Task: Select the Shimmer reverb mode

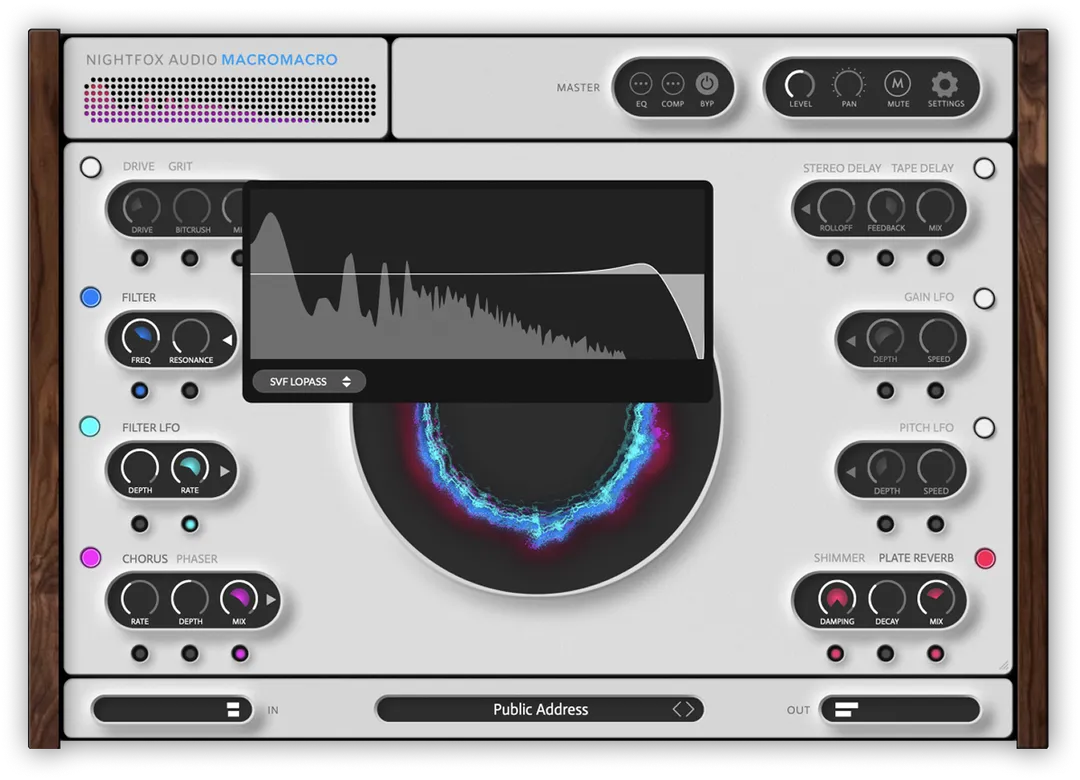Action: 839,558
